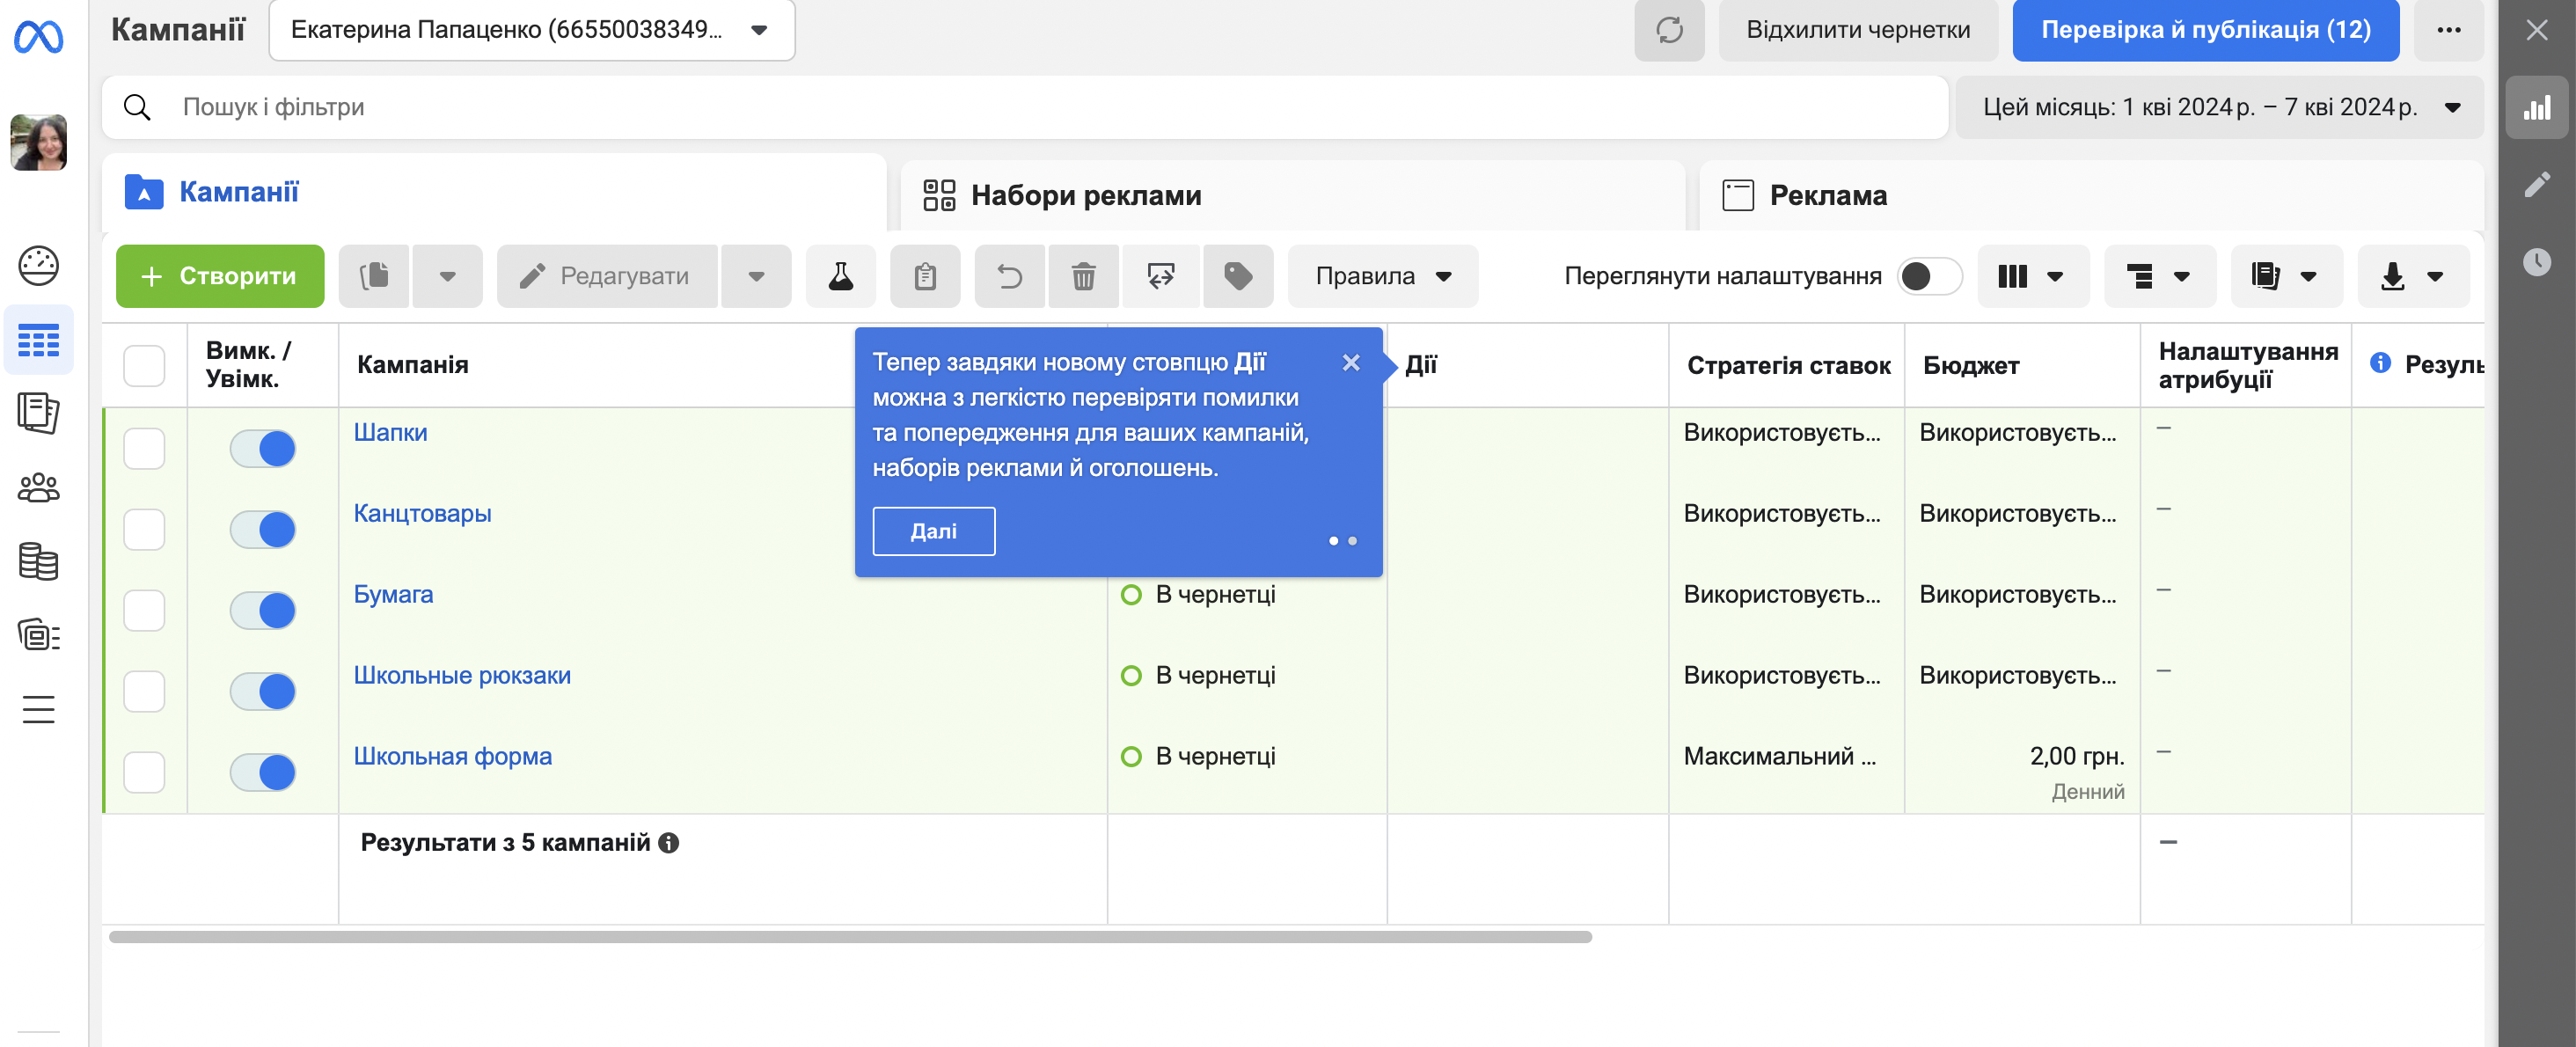The image size is (2576, 1047).
Task: Tick the checkbox for Школьные рюкзаки campaign
Action: (144, 692)
